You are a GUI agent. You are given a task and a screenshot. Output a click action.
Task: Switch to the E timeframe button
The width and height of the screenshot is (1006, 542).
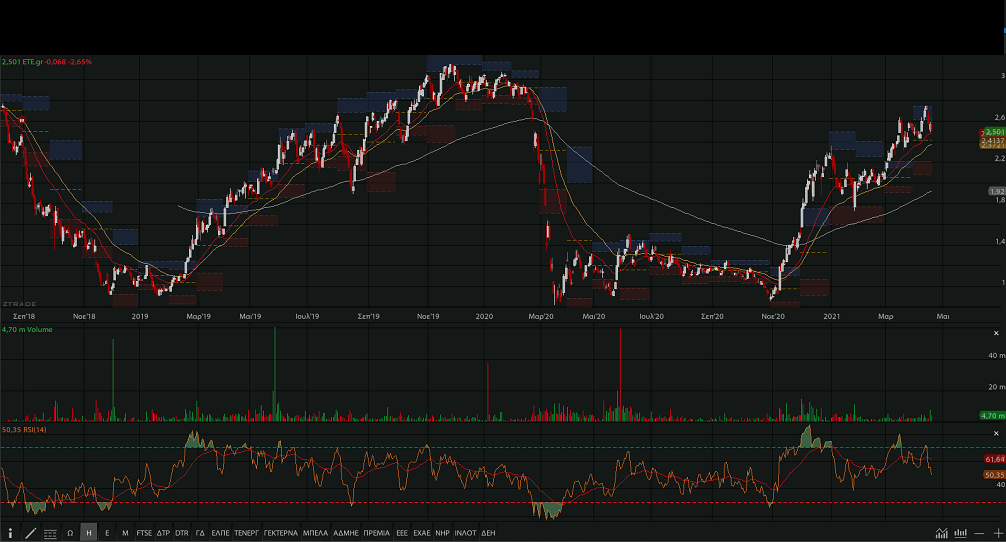107,534
